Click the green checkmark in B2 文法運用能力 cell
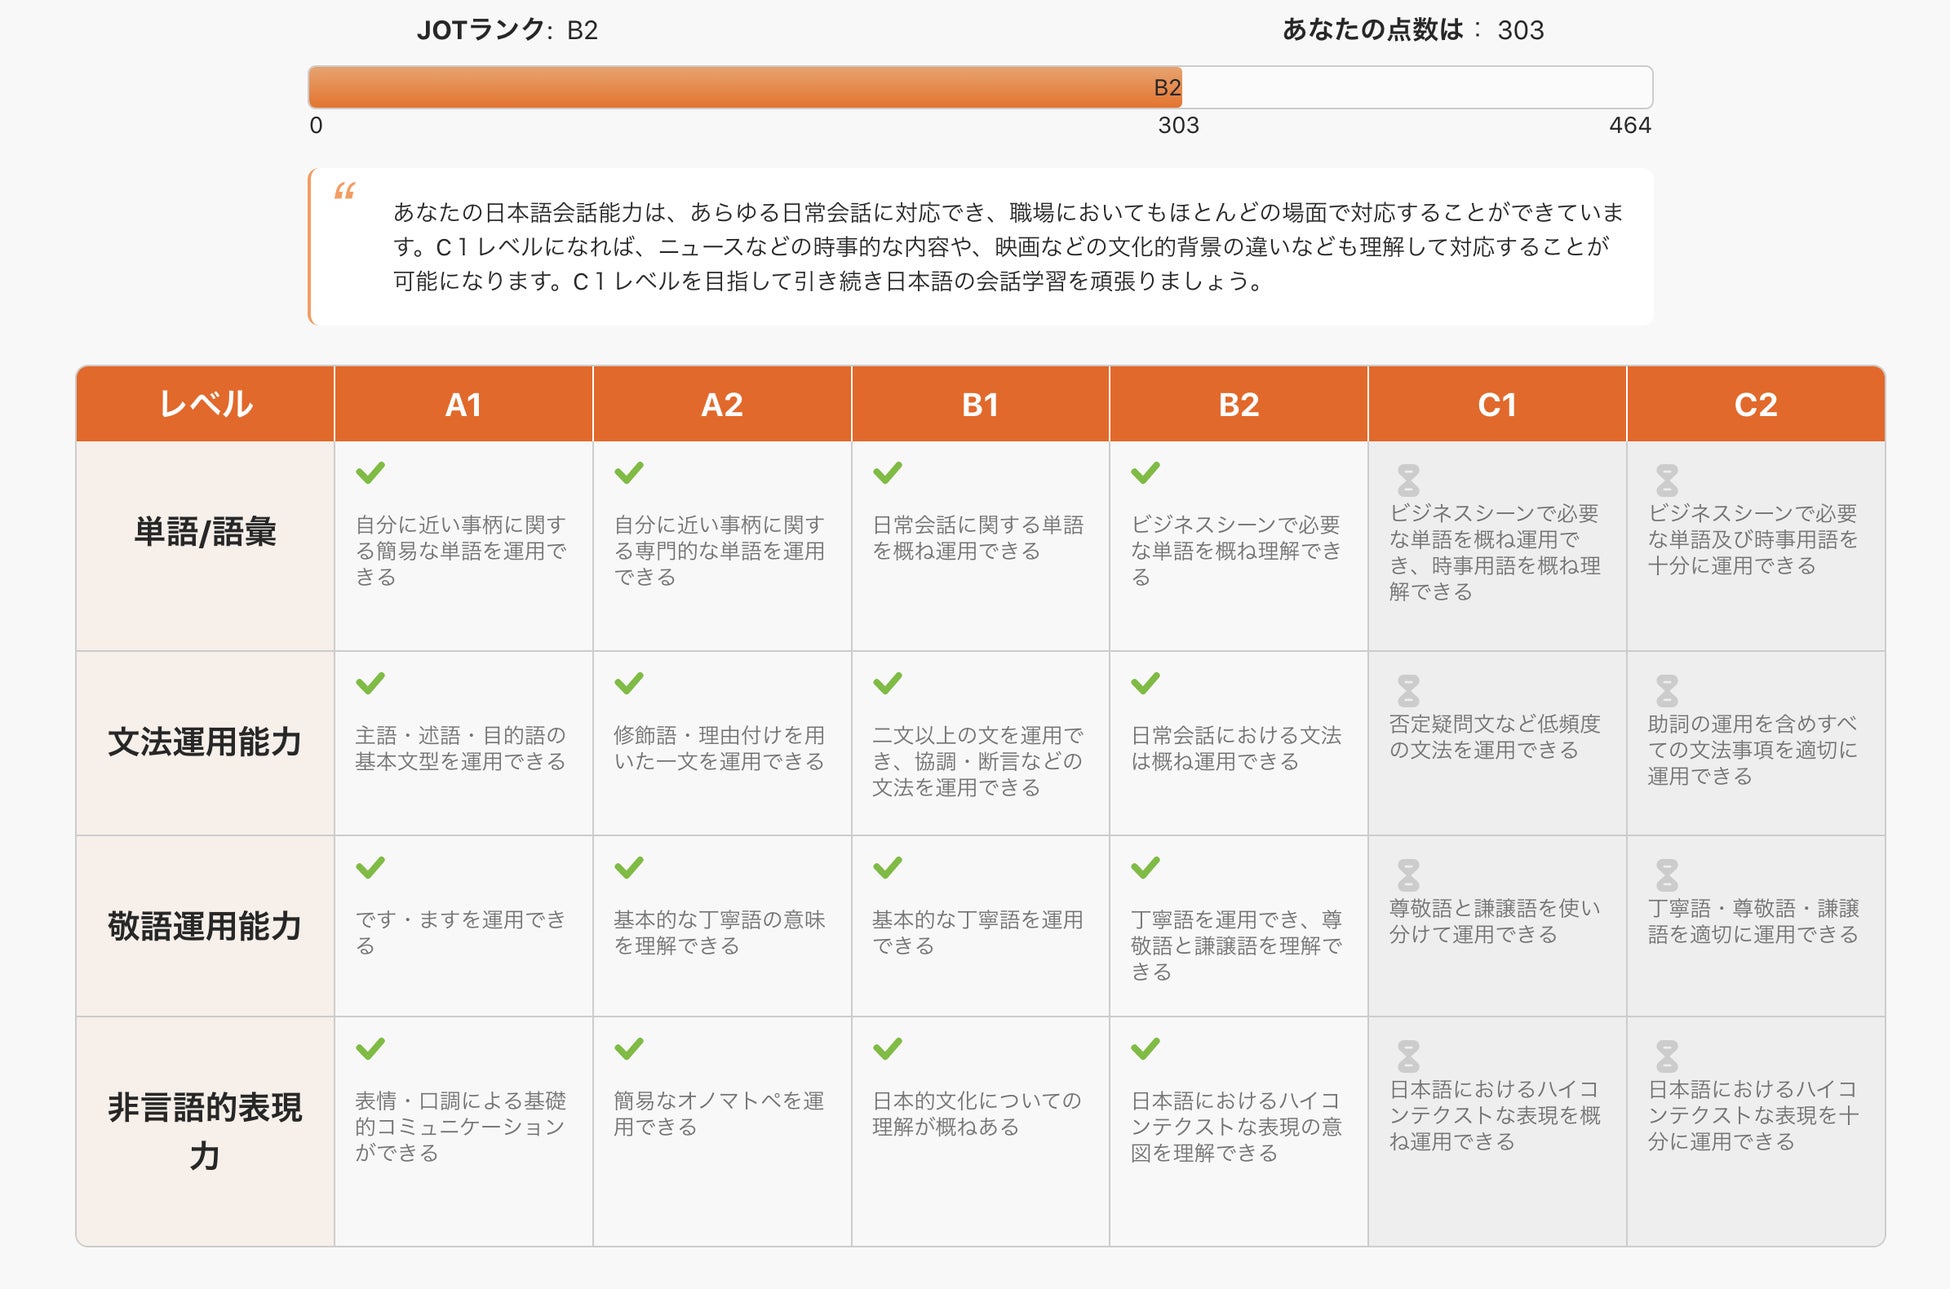The height and width of the screenshot is (1289, 1950). pyautogui.click(x=1145, y=684)
